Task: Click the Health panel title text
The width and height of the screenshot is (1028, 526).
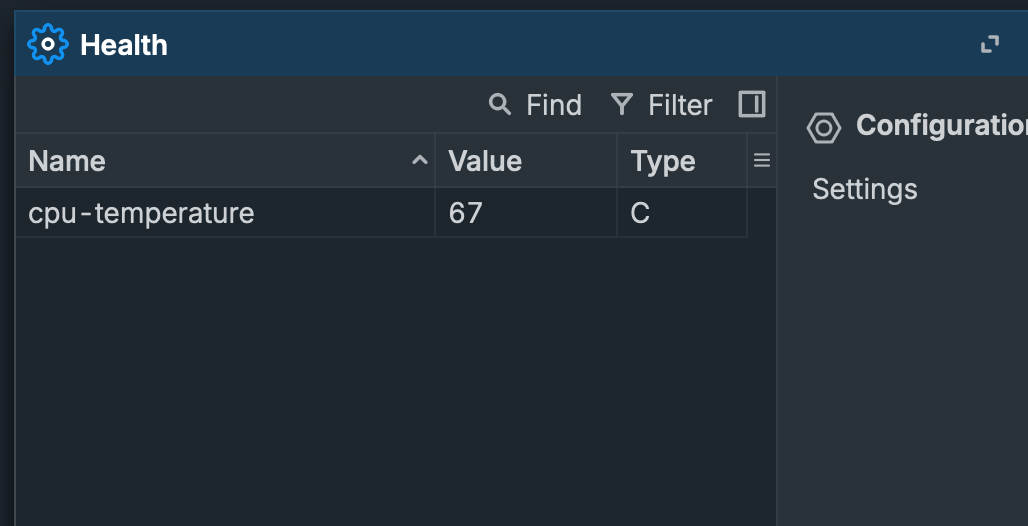Action: [124, 45]
